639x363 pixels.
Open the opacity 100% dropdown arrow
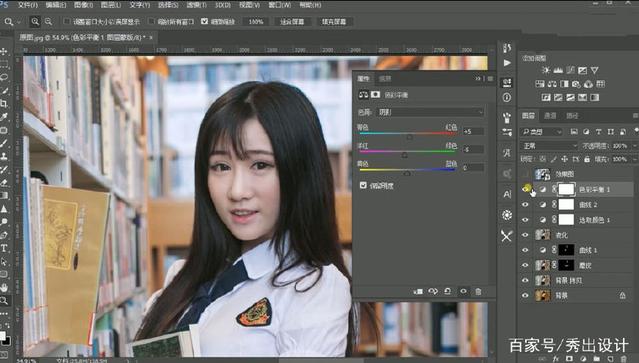634,145
